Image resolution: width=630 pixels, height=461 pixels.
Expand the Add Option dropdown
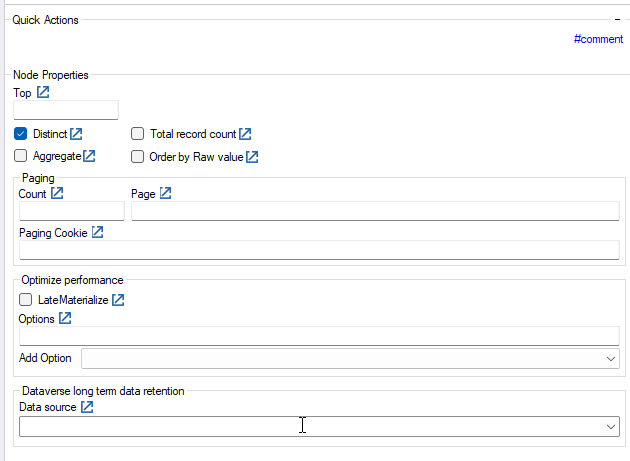coord(611,358)
